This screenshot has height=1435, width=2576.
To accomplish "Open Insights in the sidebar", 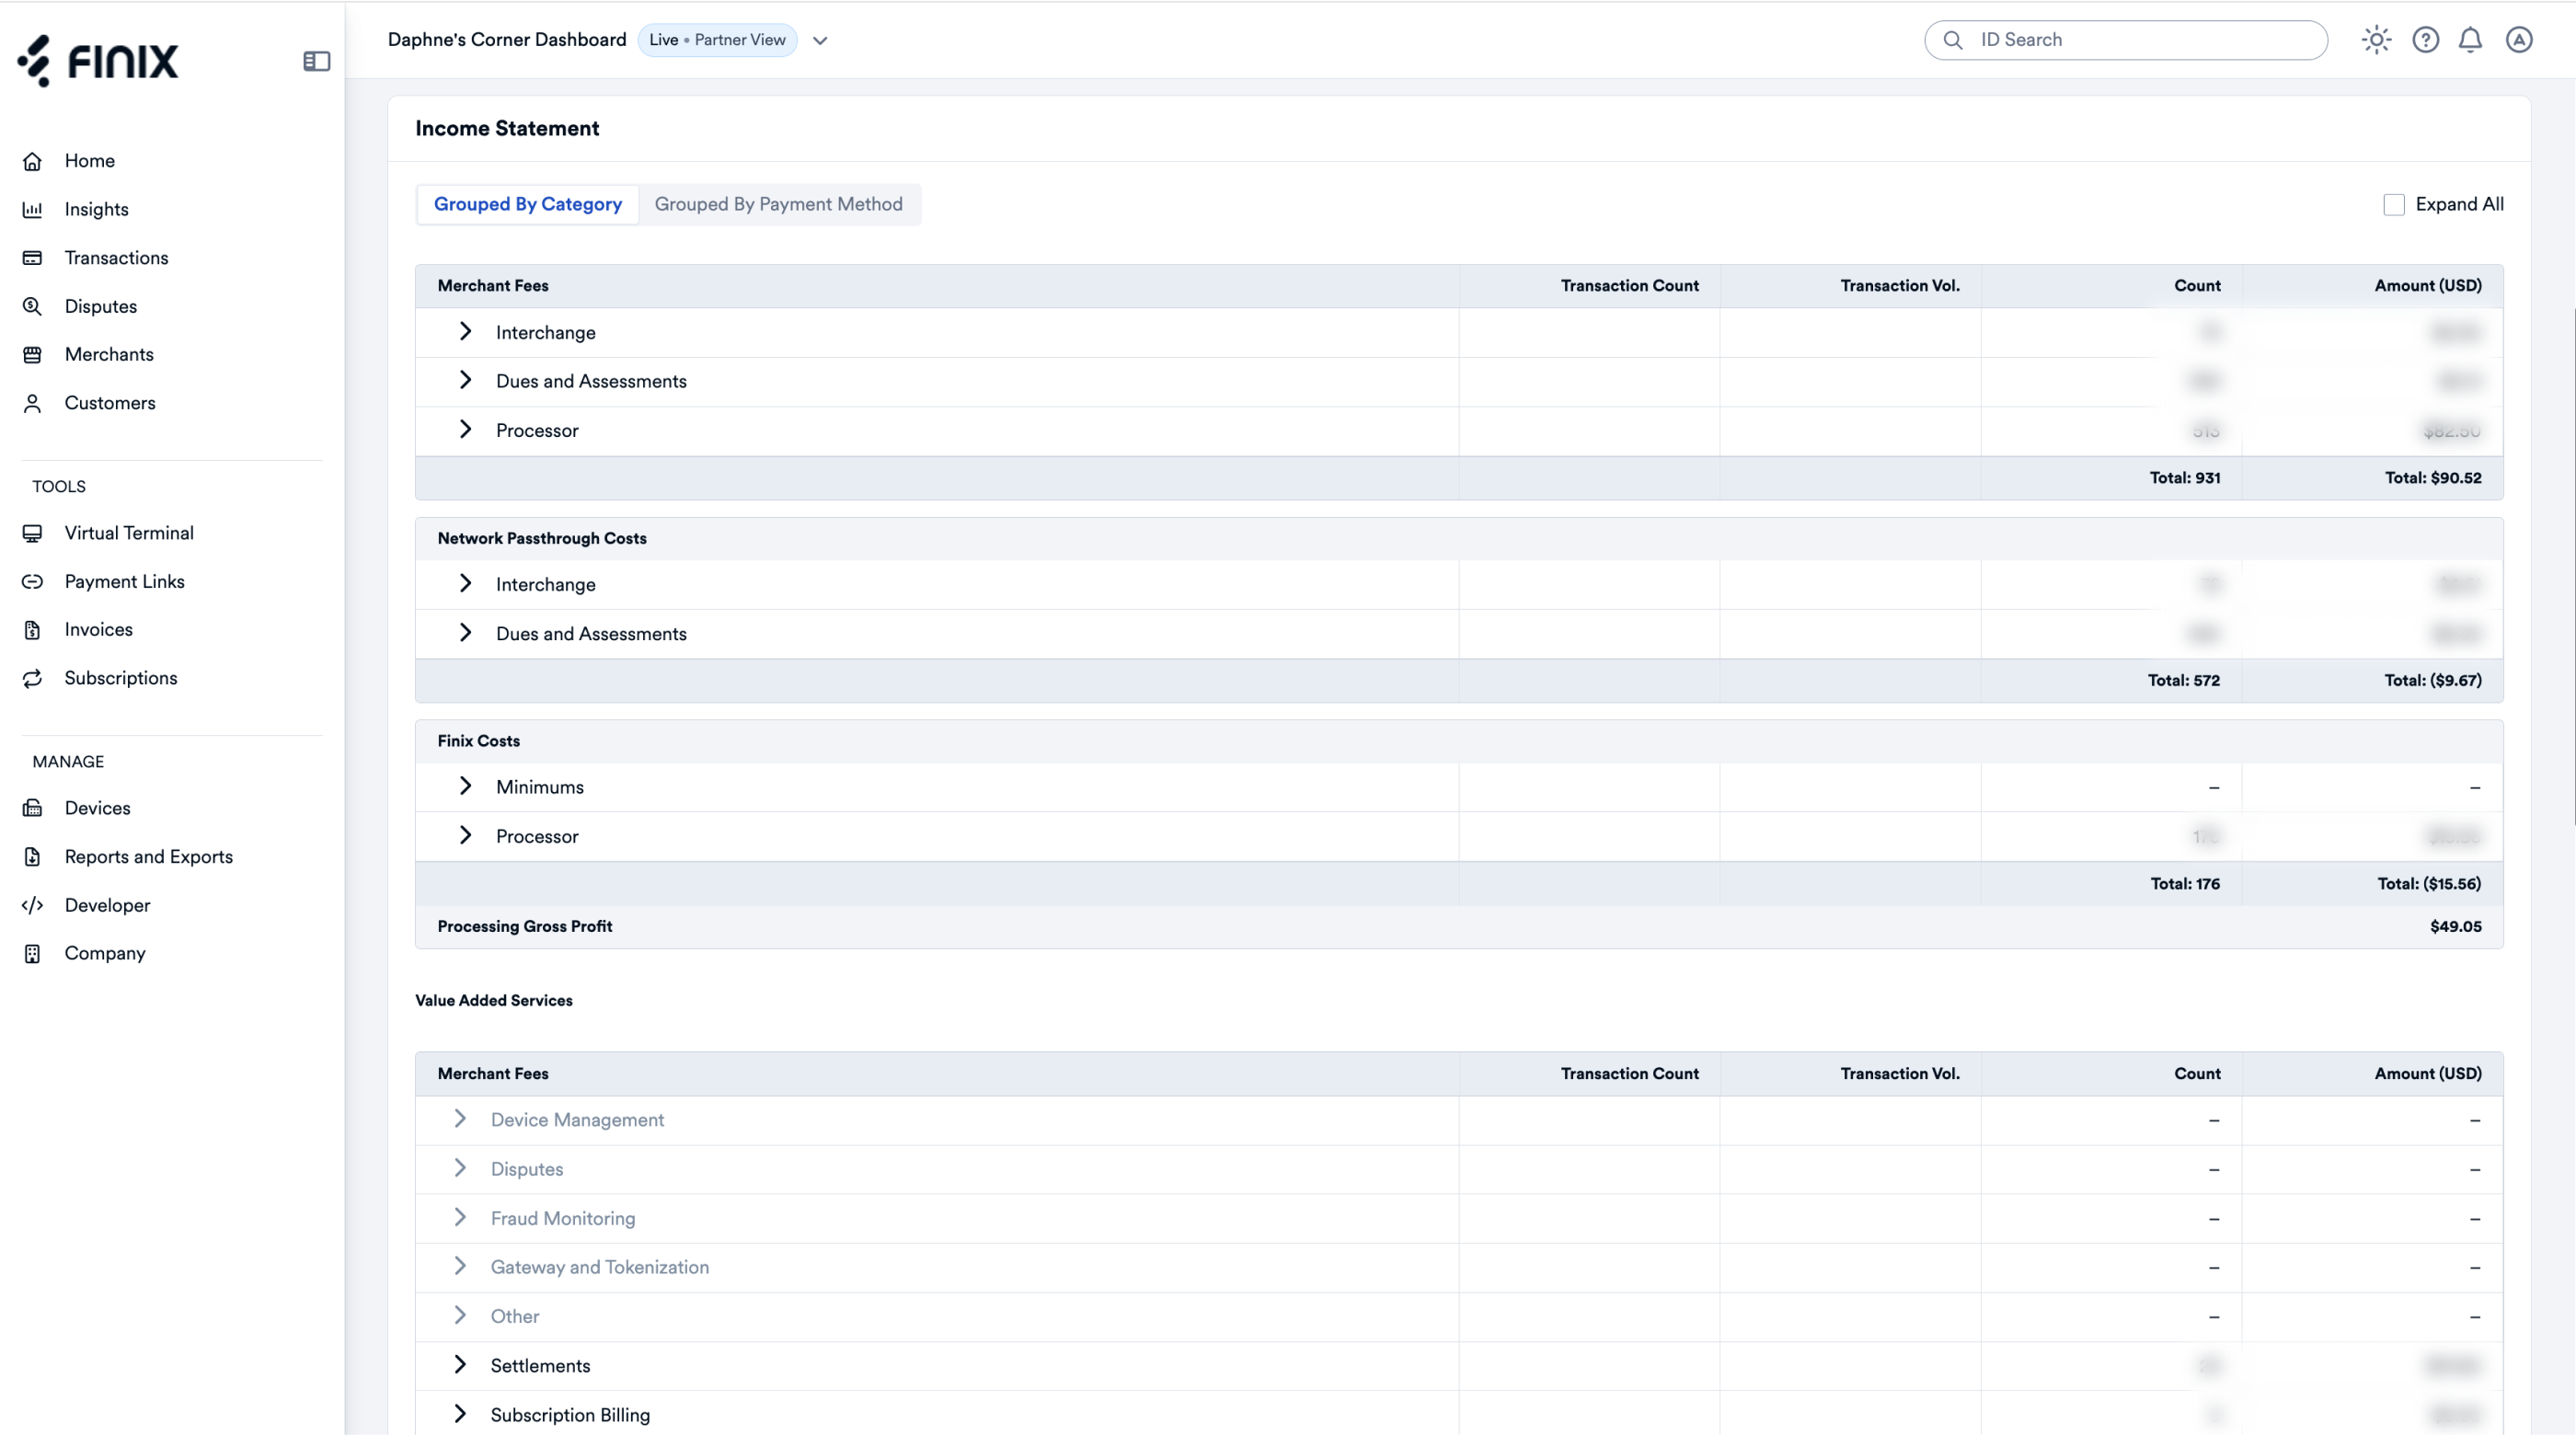I will pos(97,210).
